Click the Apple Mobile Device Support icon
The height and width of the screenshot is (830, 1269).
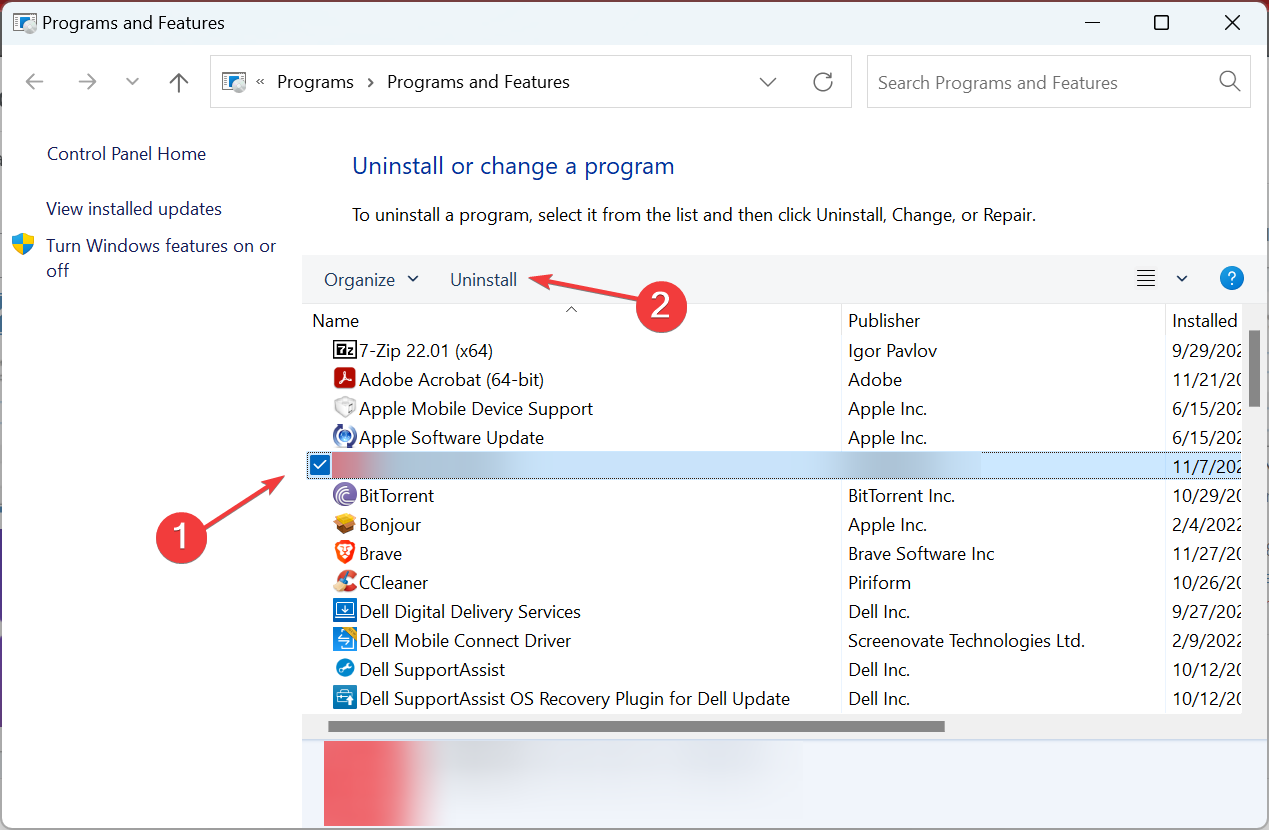click(344, 408)
